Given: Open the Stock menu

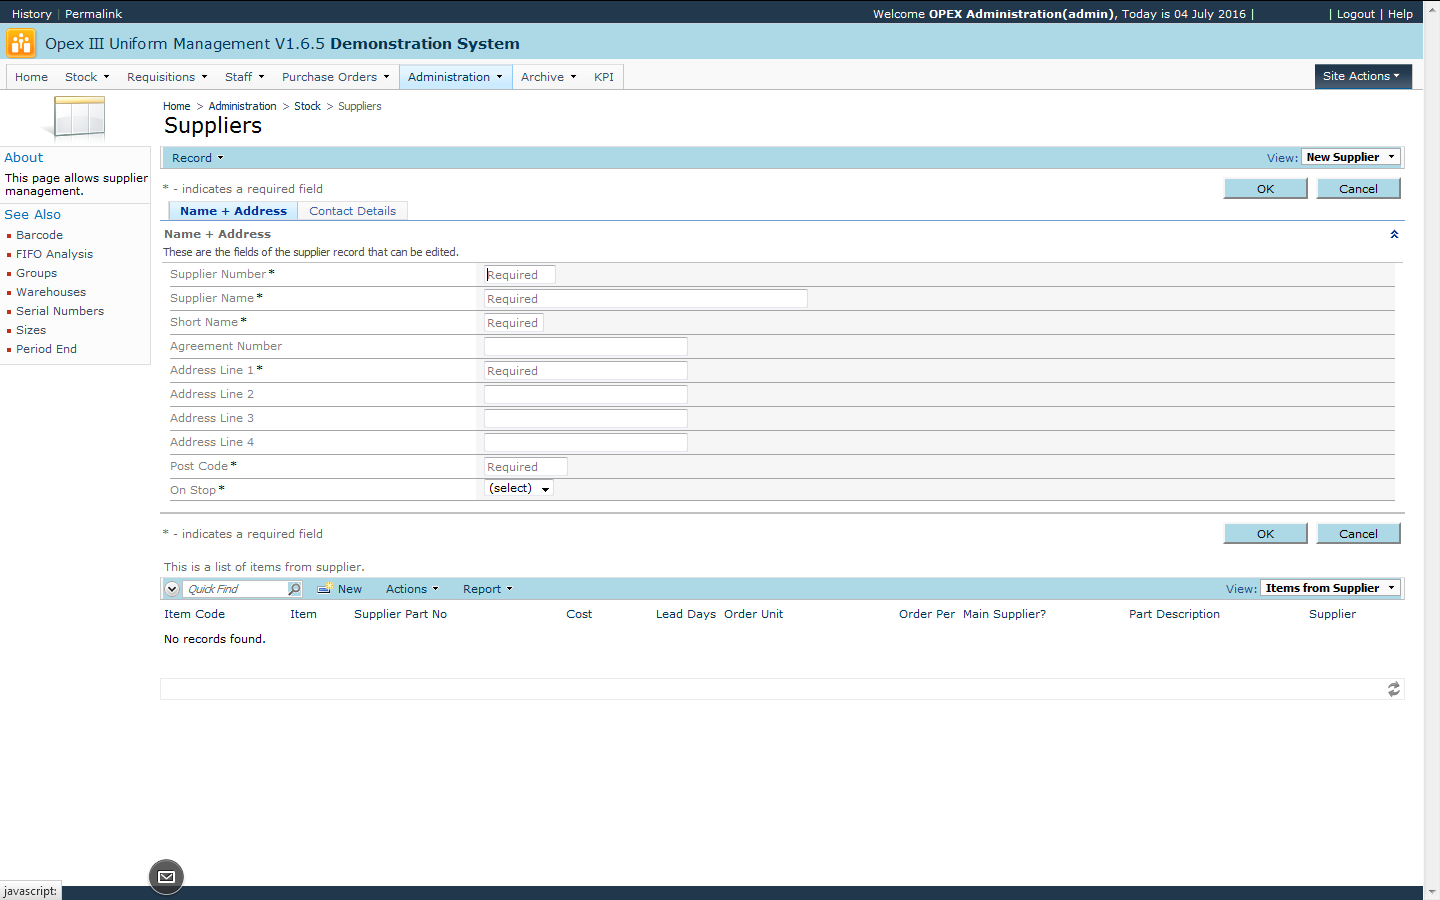Looking at the screenshot, I should click(x=87, y=77).
